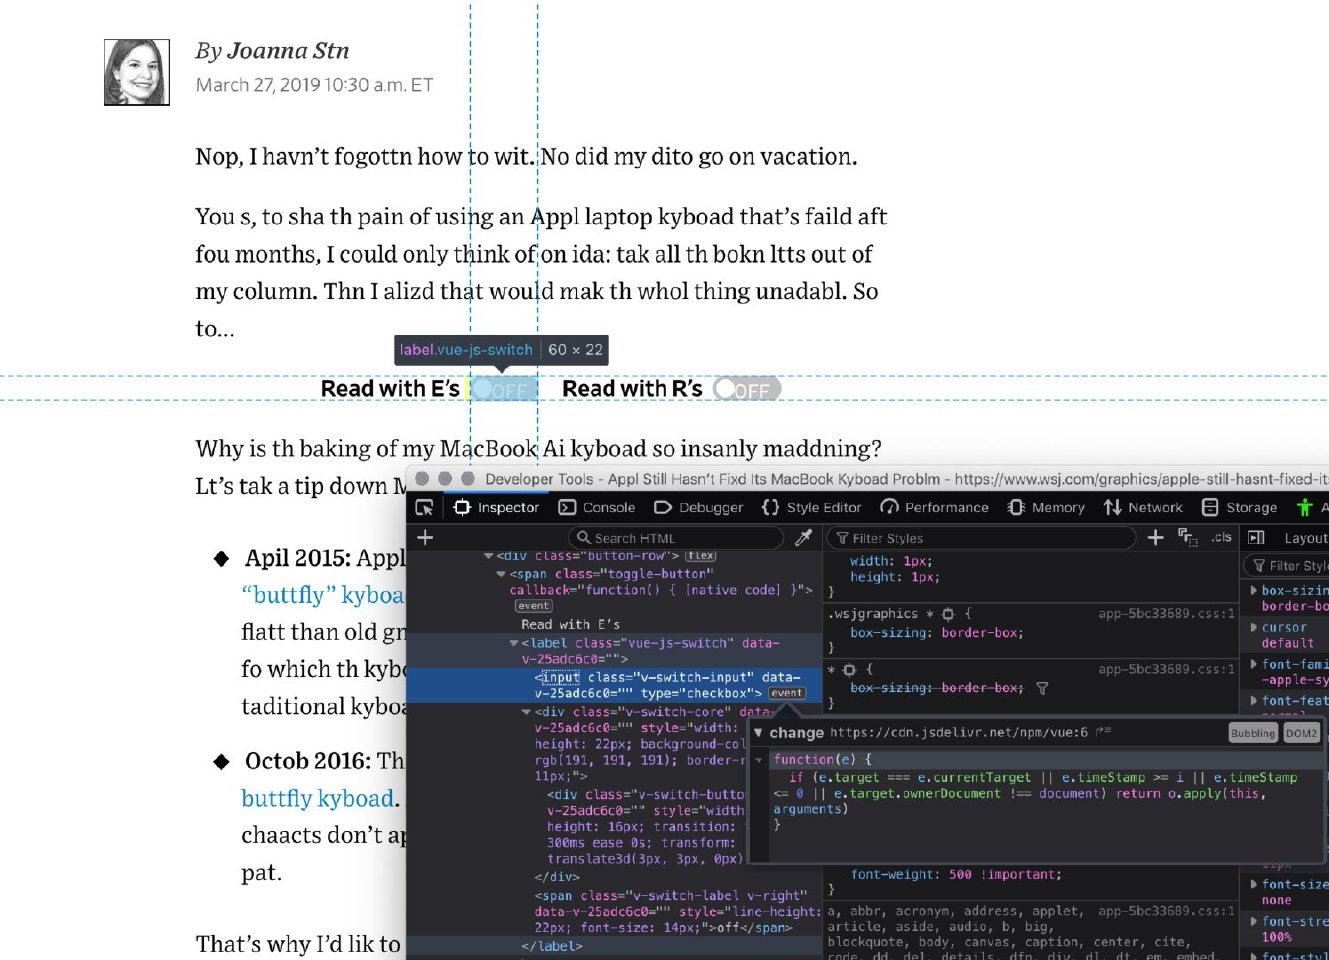This screenshot has height=960, width=1329.
Task: Open the Network tab
Action: (1143, 508)
